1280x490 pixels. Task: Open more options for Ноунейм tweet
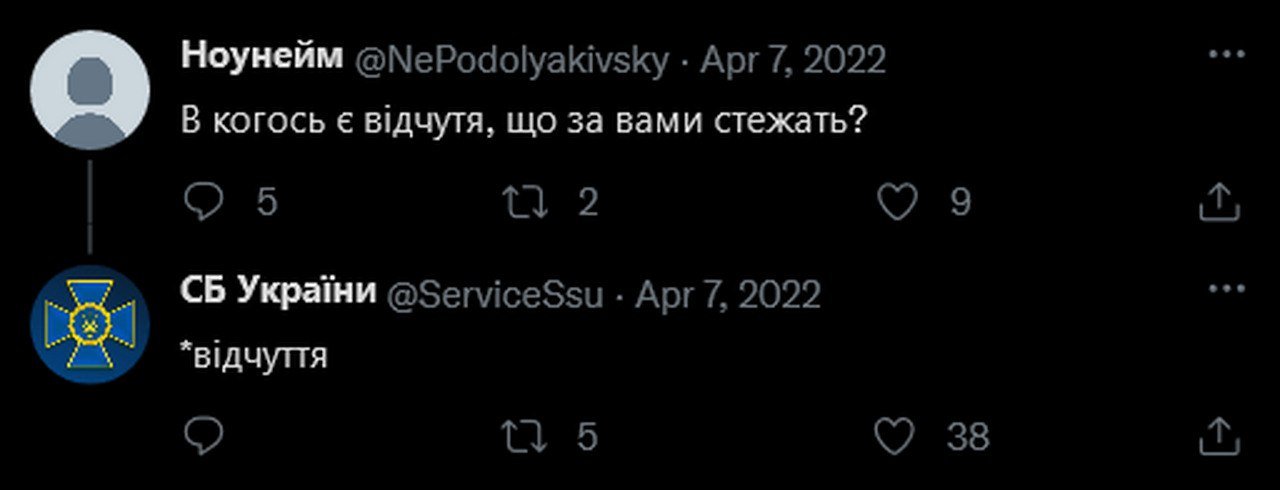tap(1226, 54)
